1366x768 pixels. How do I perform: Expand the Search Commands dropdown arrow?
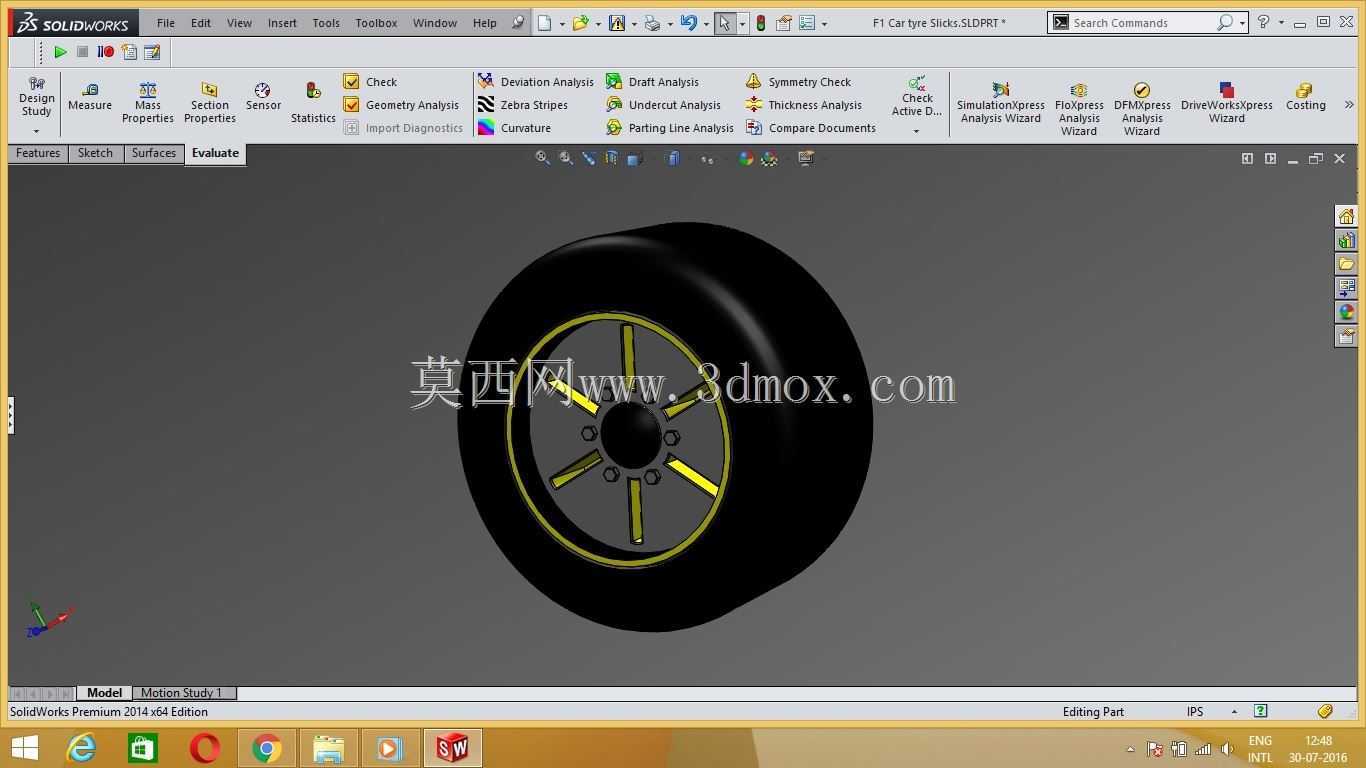1242,23
